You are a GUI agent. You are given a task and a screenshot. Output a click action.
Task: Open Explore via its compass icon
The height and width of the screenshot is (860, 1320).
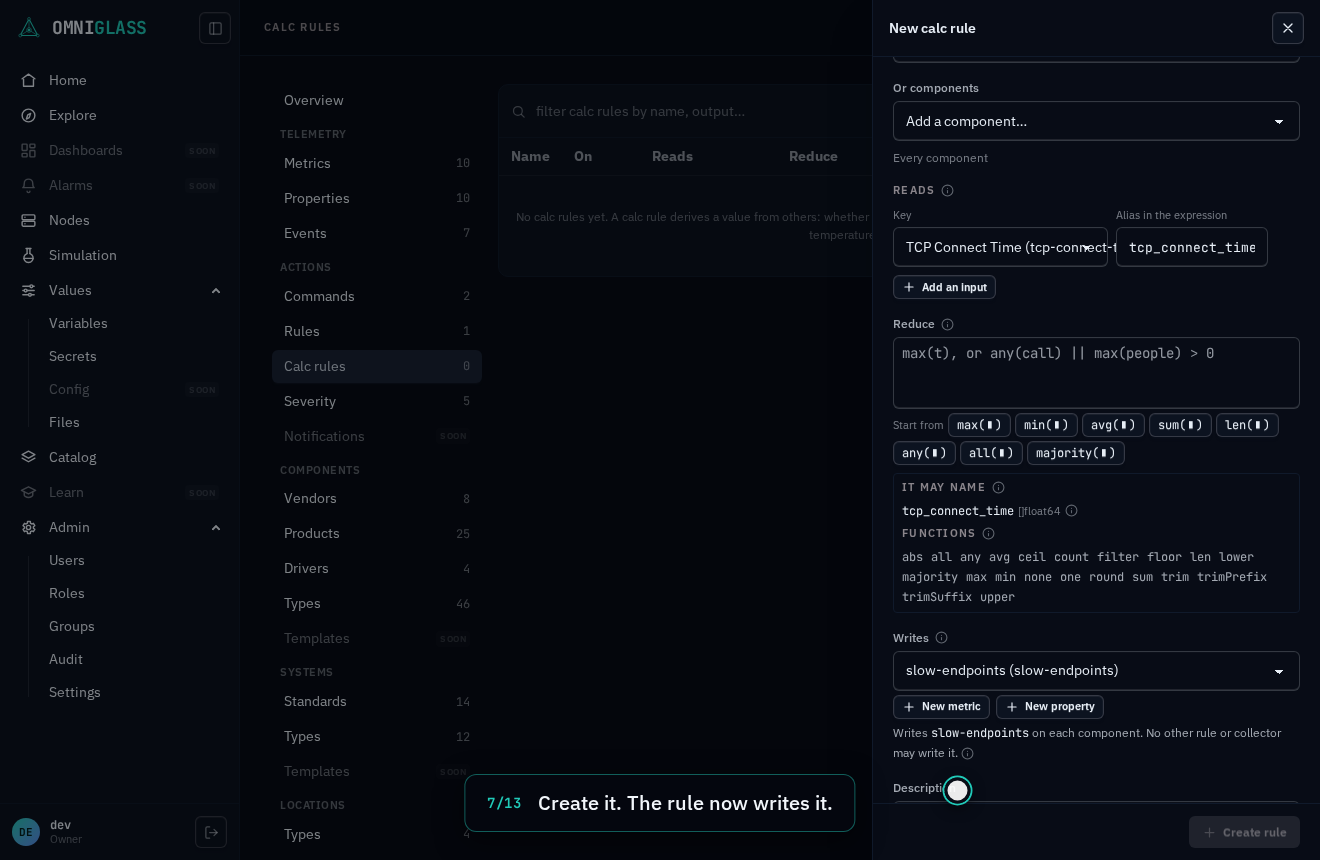29,115
